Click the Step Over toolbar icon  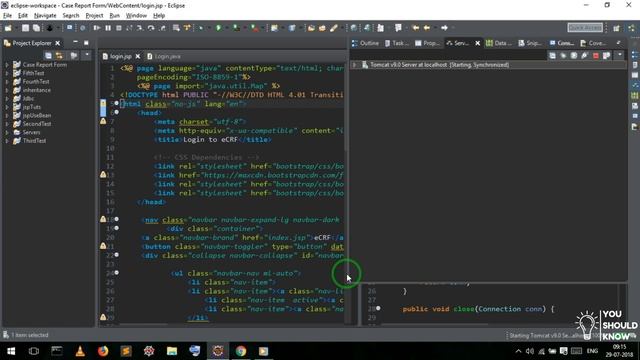(x=151, y=28)
